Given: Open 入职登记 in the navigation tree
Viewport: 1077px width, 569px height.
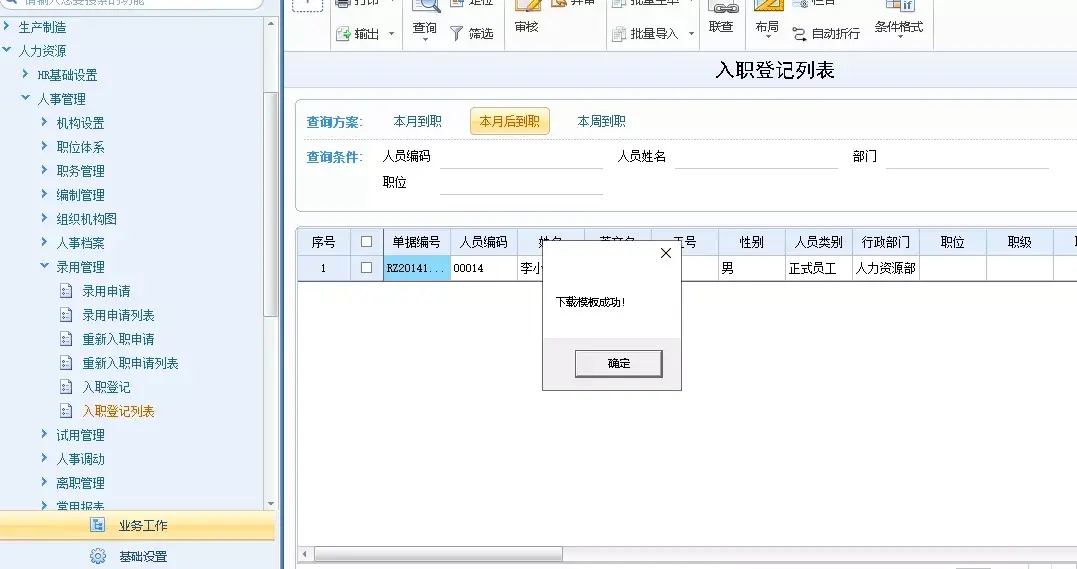Looking at the screenshot, I should (106, 388).
